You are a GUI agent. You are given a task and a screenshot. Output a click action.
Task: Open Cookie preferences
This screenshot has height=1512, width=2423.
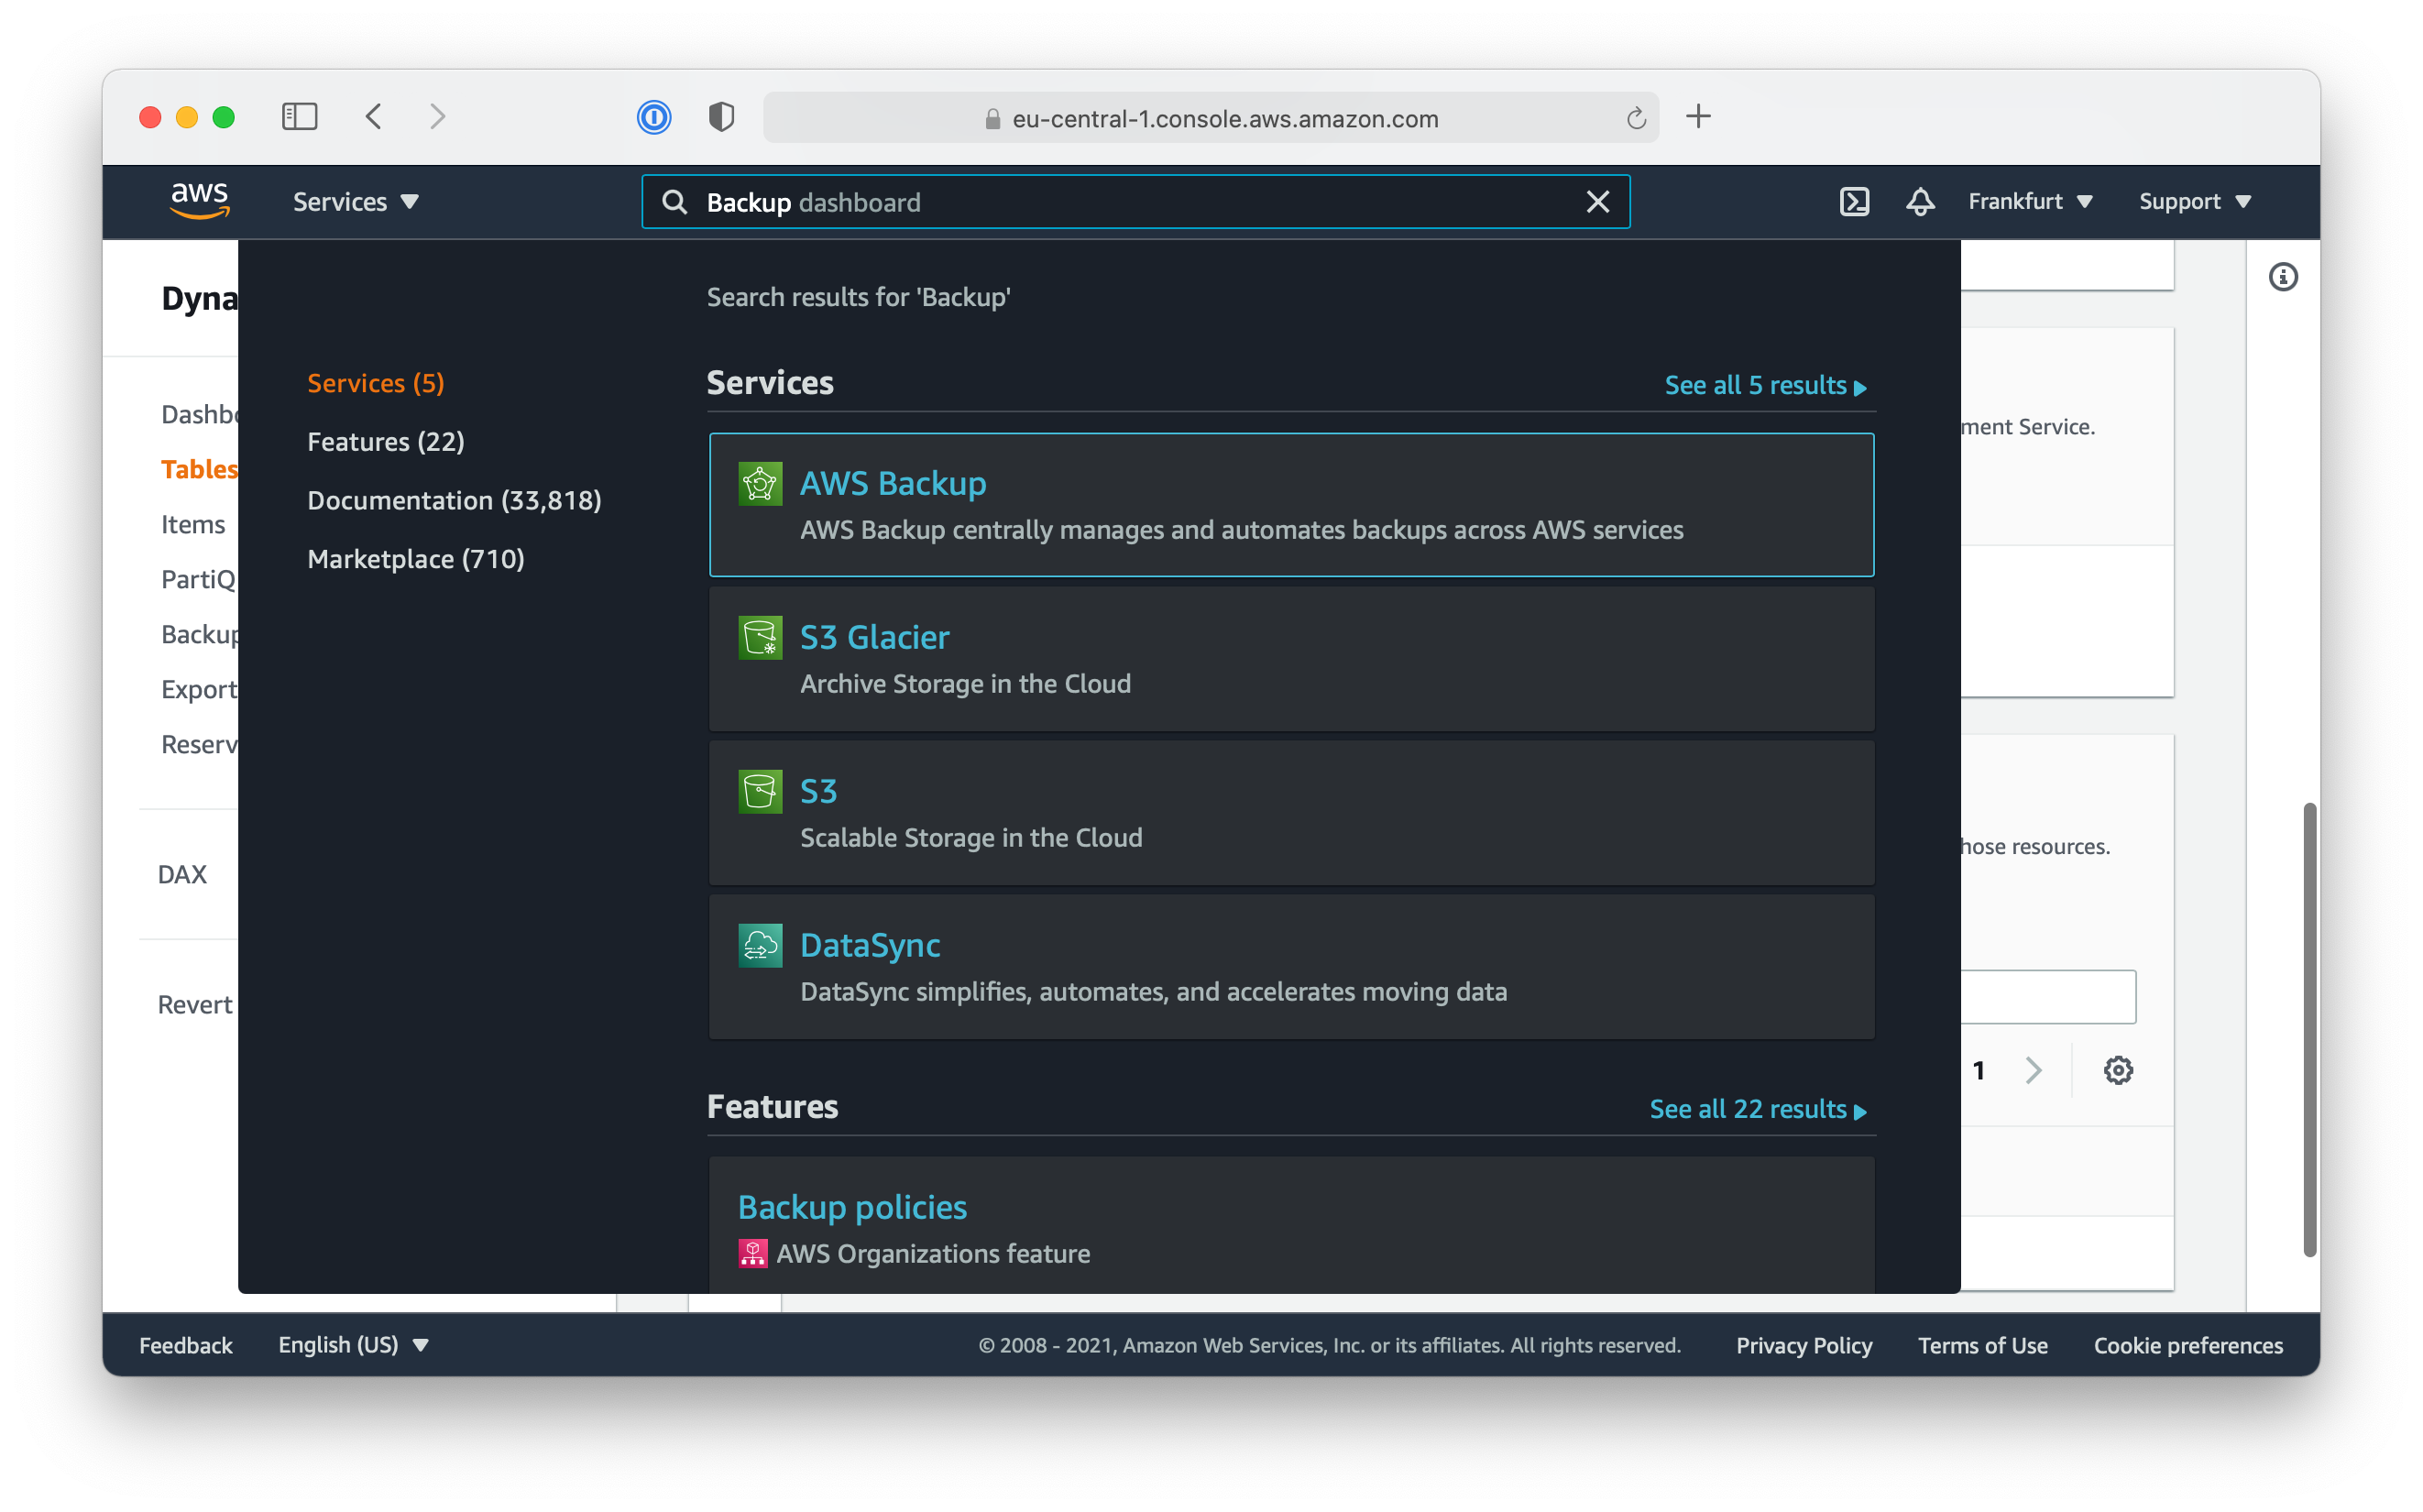pos(2188,1345)
